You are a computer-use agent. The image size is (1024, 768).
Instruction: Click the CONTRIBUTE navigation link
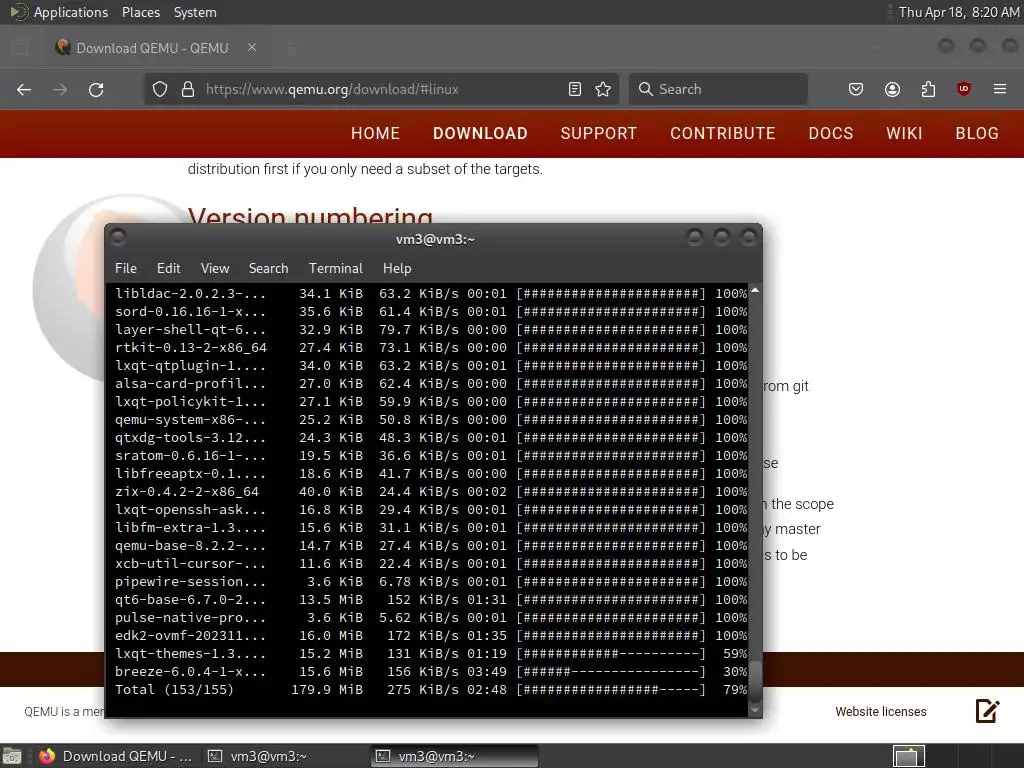pyautogui.click(x=723, y=133)
